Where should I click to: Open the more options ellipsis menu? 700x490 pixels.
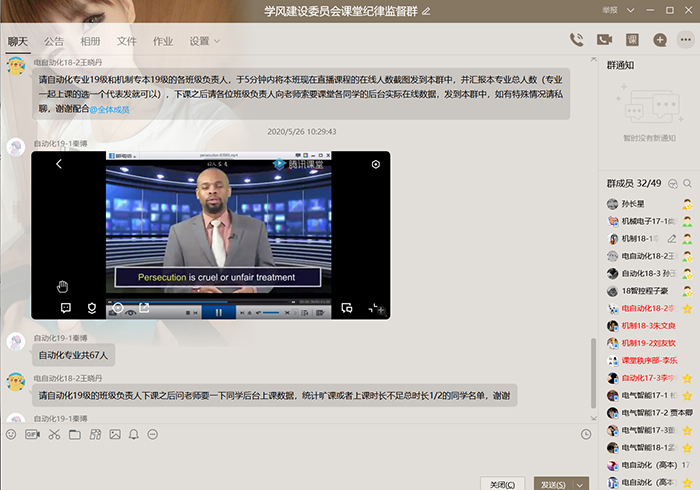(686, 40)
